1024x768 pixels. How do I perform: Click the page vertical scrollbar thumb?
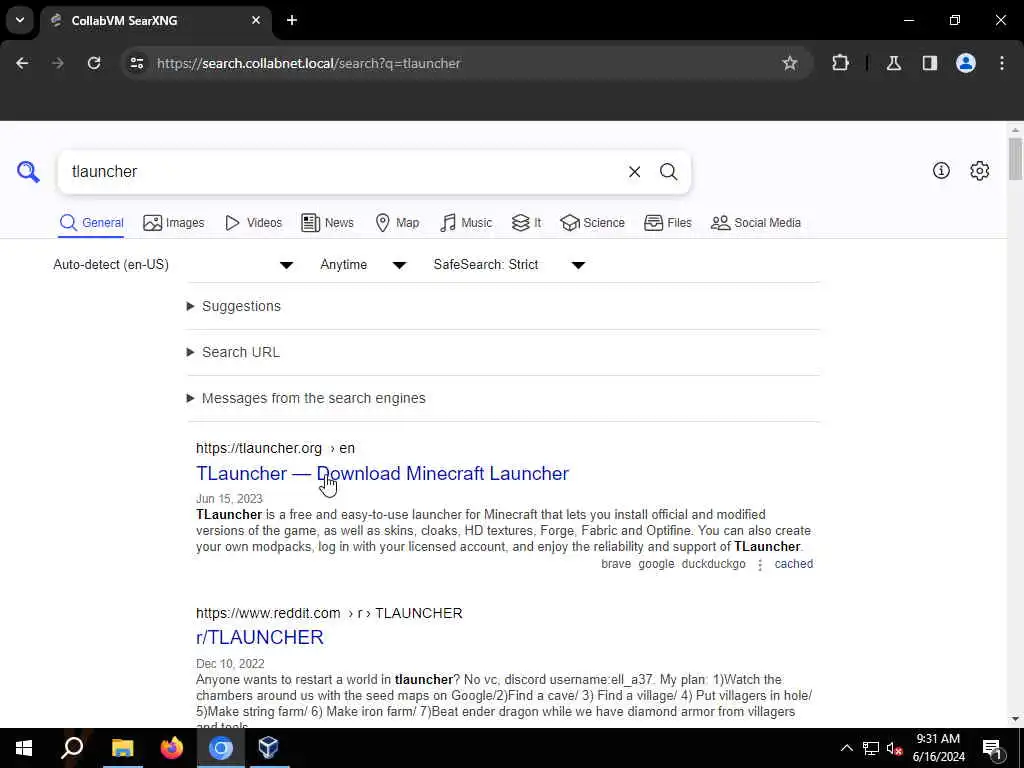1015,159
